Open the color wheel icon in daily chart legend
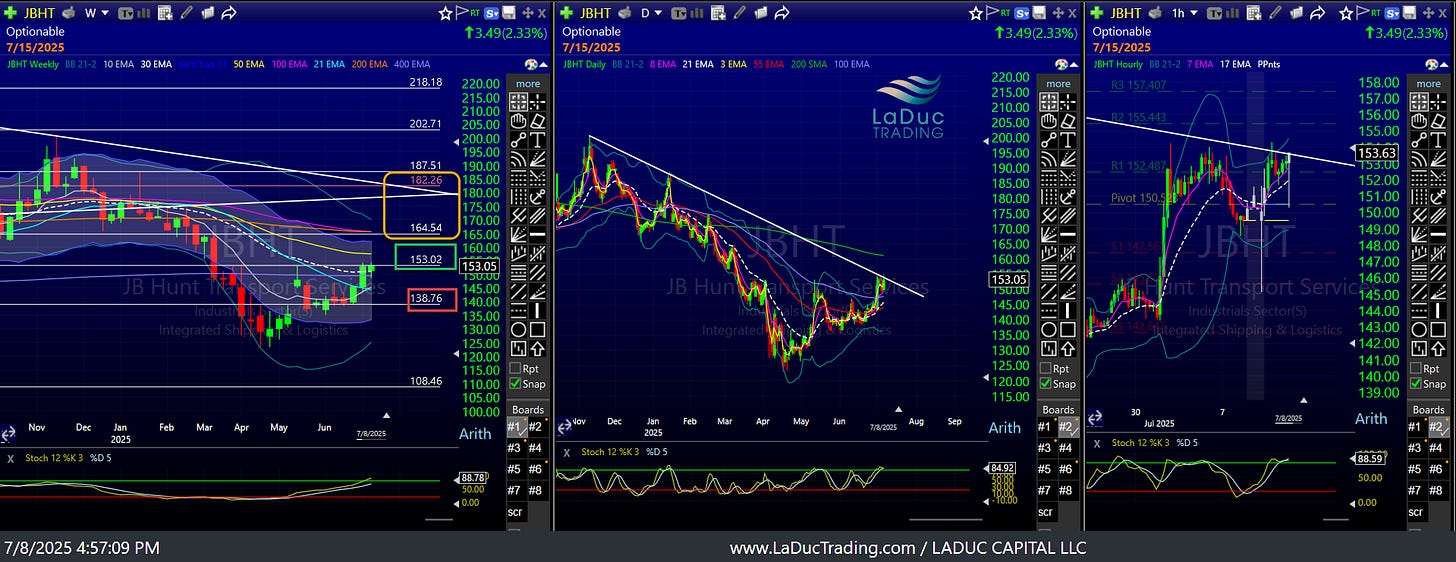Image resolution: width=1456 pixels, height=562 pixels. pyautogui.click(x=1061, y=64)
